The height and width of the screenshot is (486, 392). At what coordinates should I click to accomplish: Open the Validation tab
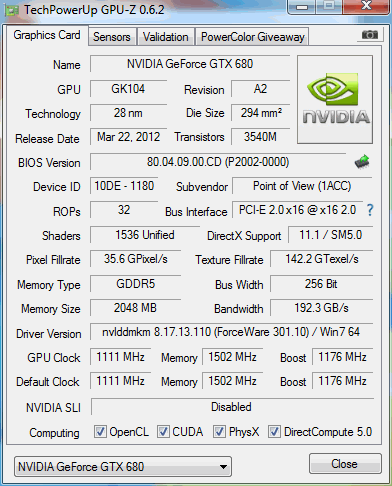[x=166, y=37]
